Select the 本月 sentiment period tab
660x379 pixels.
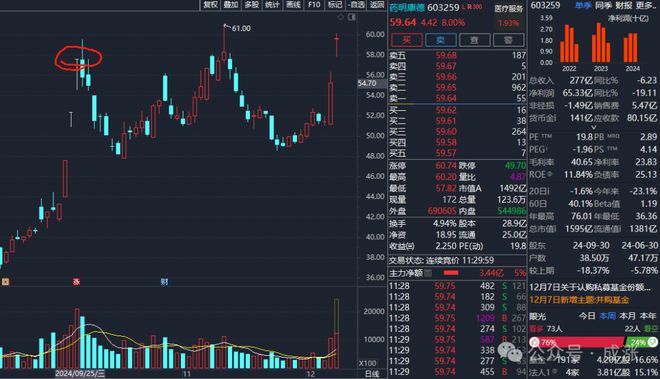pos(628,316)
